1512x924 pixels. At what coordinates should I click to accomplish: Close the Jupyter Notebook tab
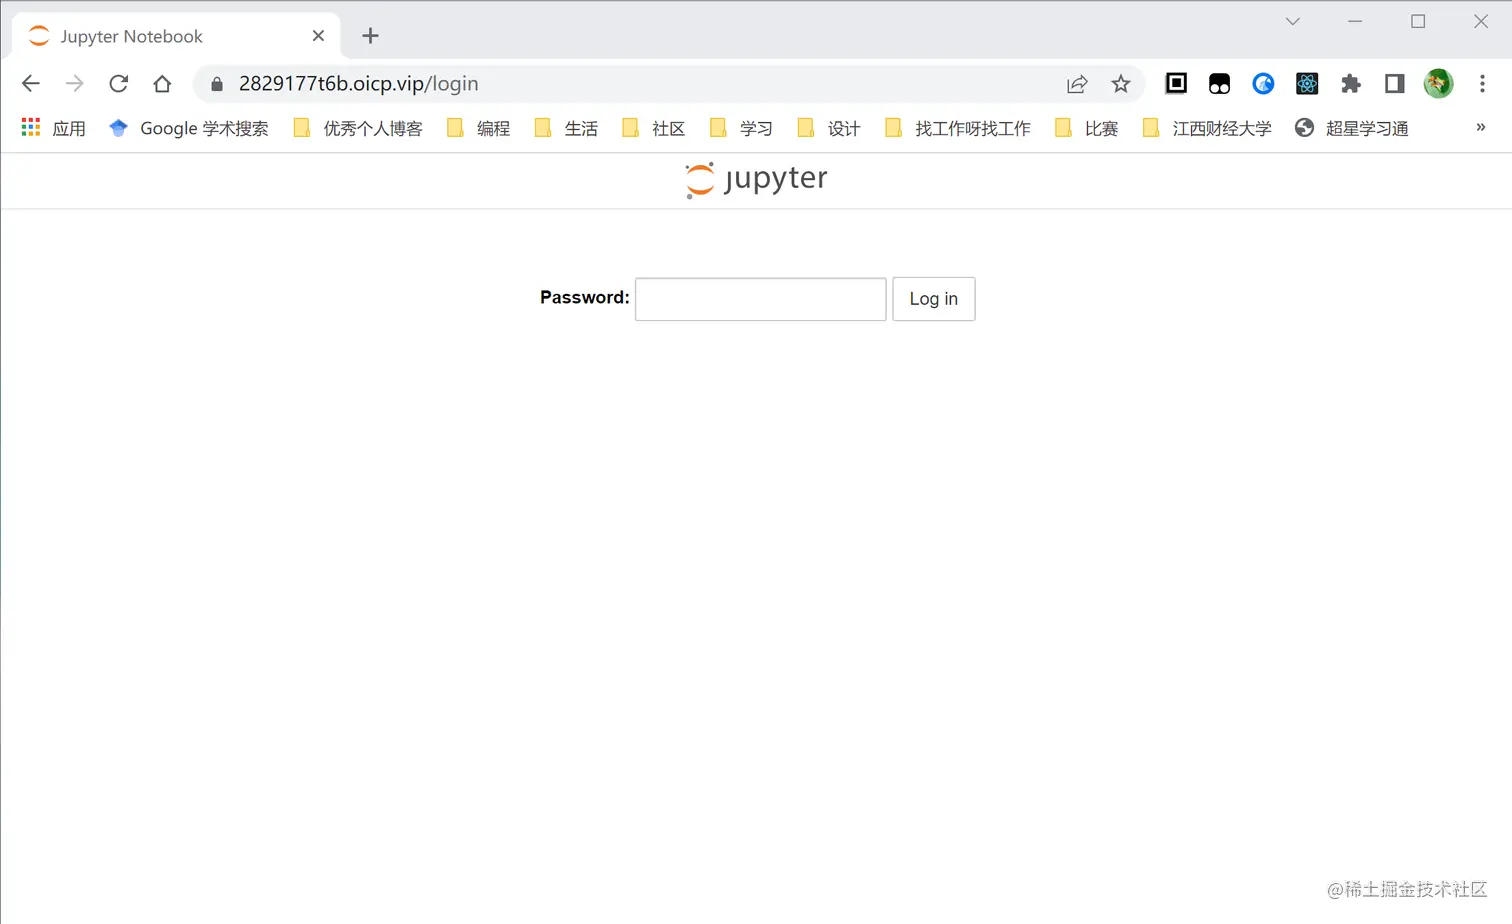[318, 36]
